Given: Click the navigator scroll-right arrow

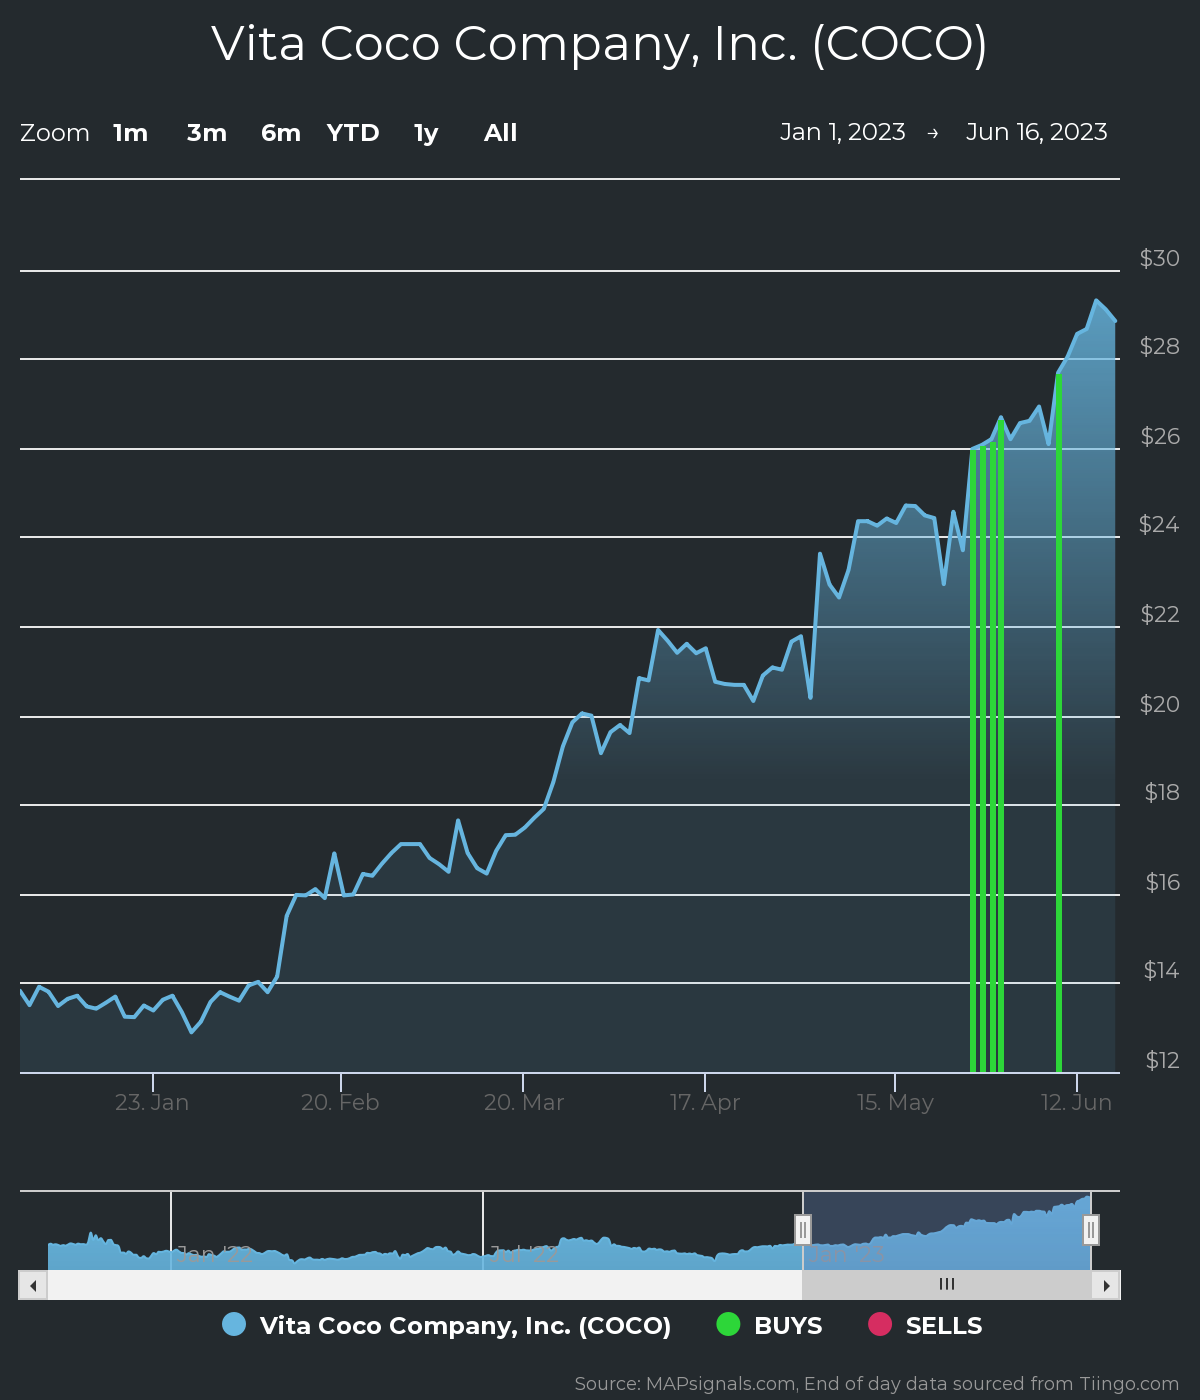Looking at the screenshot, I should pyautogui.click(x=1106, y=1285).
